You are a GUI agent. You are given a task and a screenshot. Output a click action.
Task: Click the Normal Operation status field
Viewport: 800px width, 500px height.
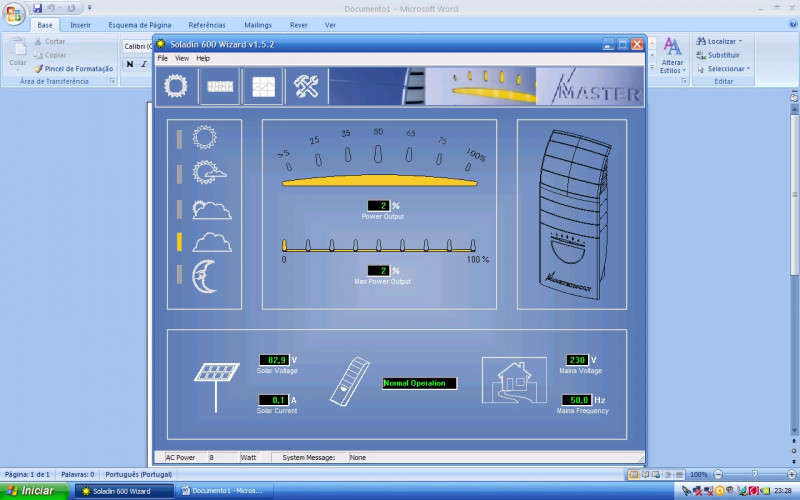click(419, 383)
